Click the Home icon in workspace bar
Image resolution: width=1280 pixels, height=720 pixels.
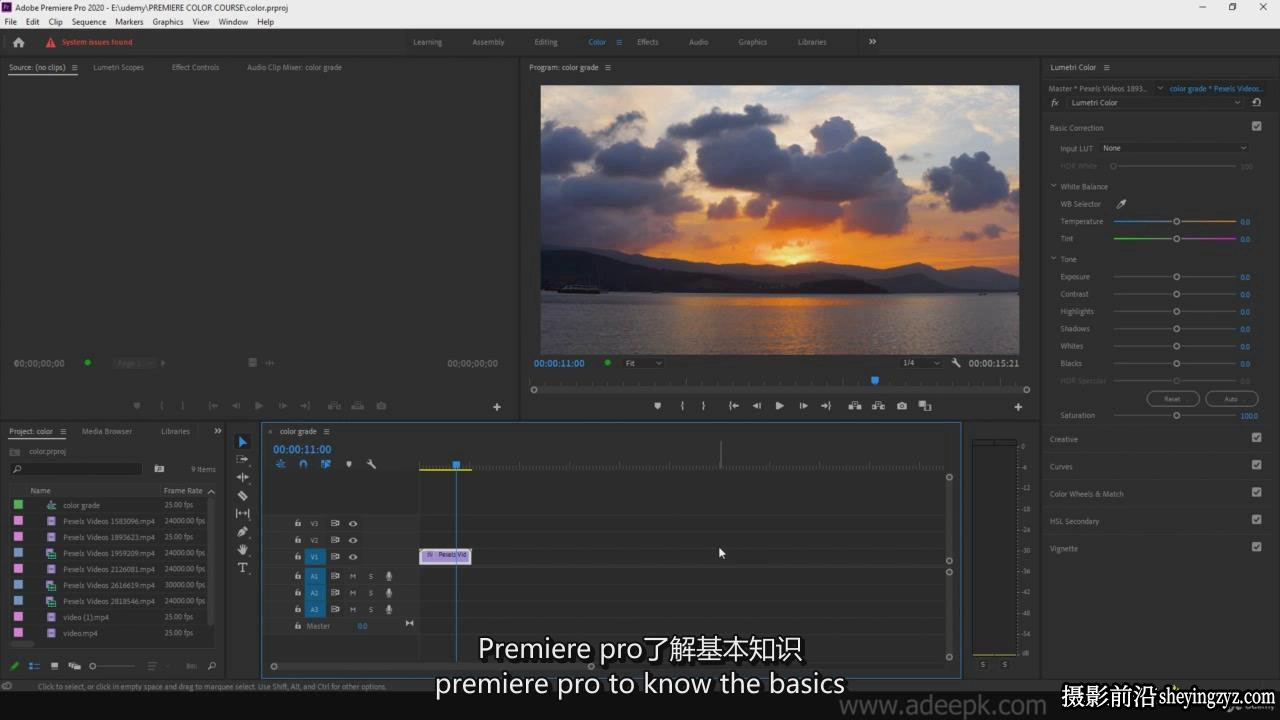click(18, 42)
